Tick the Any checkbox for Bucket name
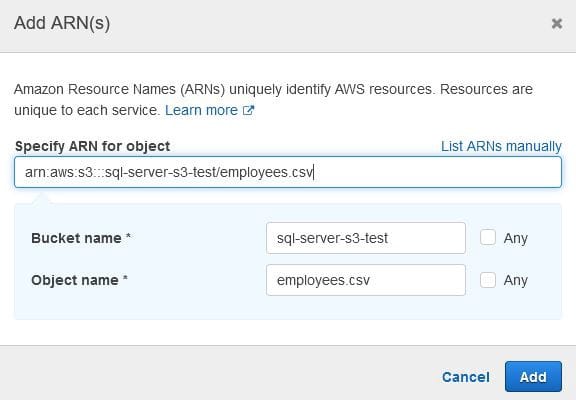Image resolution: width=576 pixels, height=400 pixels. click(x=488, y=238)
